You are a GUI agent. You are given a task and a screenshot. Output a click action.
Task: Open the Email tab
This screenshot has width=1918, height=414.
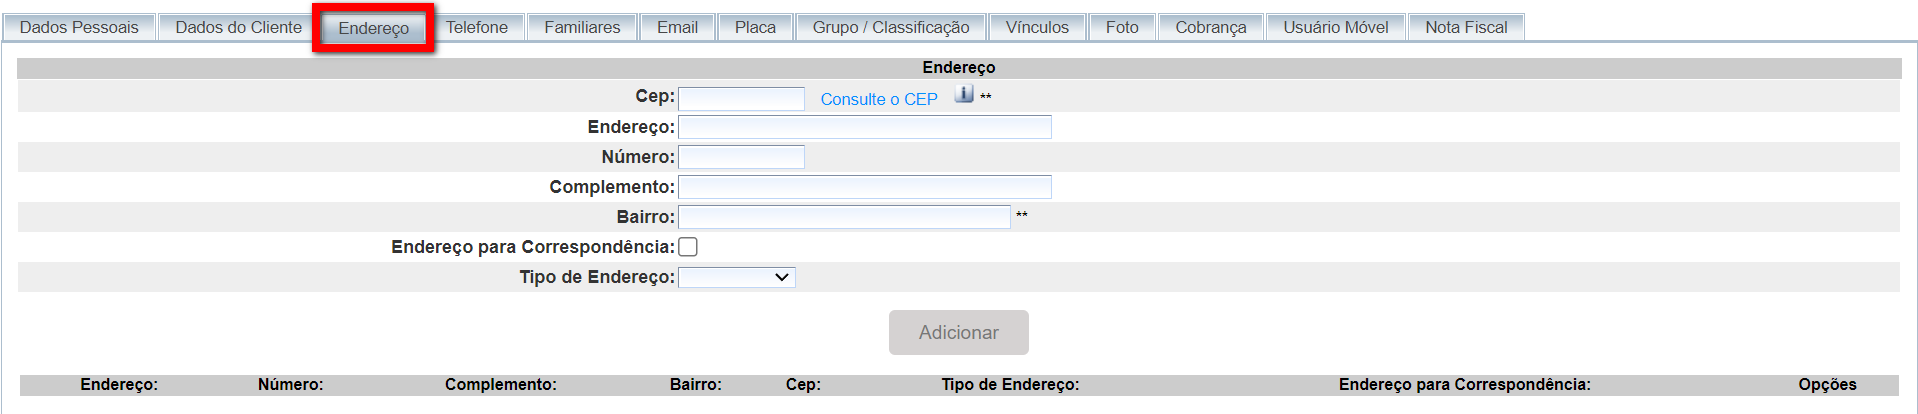point(677,27)
